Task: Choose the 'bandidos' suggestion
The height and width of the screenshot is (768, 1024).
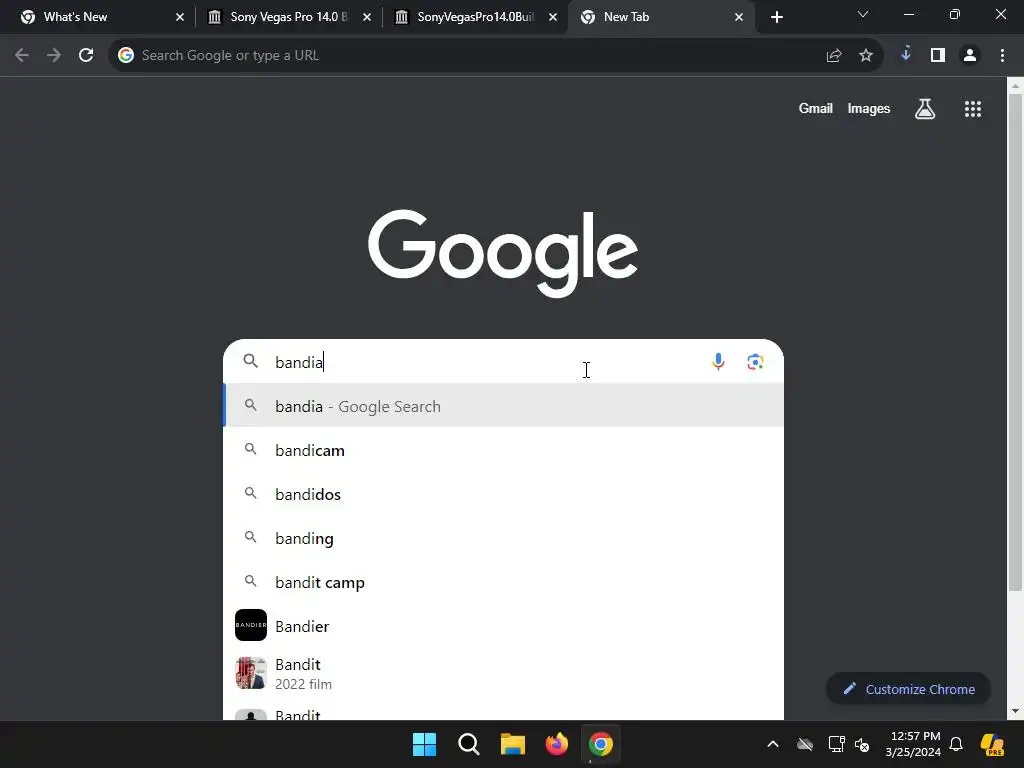Action: 504,494
